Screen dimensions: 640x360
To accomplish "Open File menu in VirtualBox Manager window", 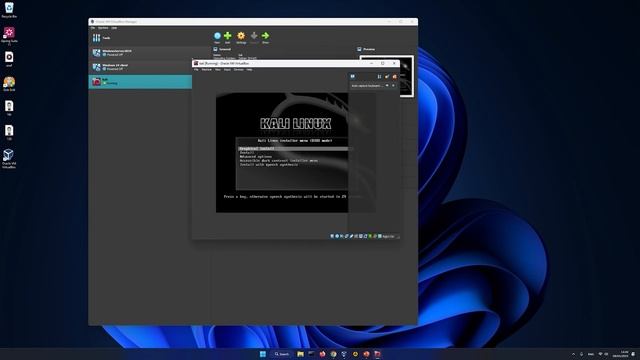I will (x=93, y=28).
